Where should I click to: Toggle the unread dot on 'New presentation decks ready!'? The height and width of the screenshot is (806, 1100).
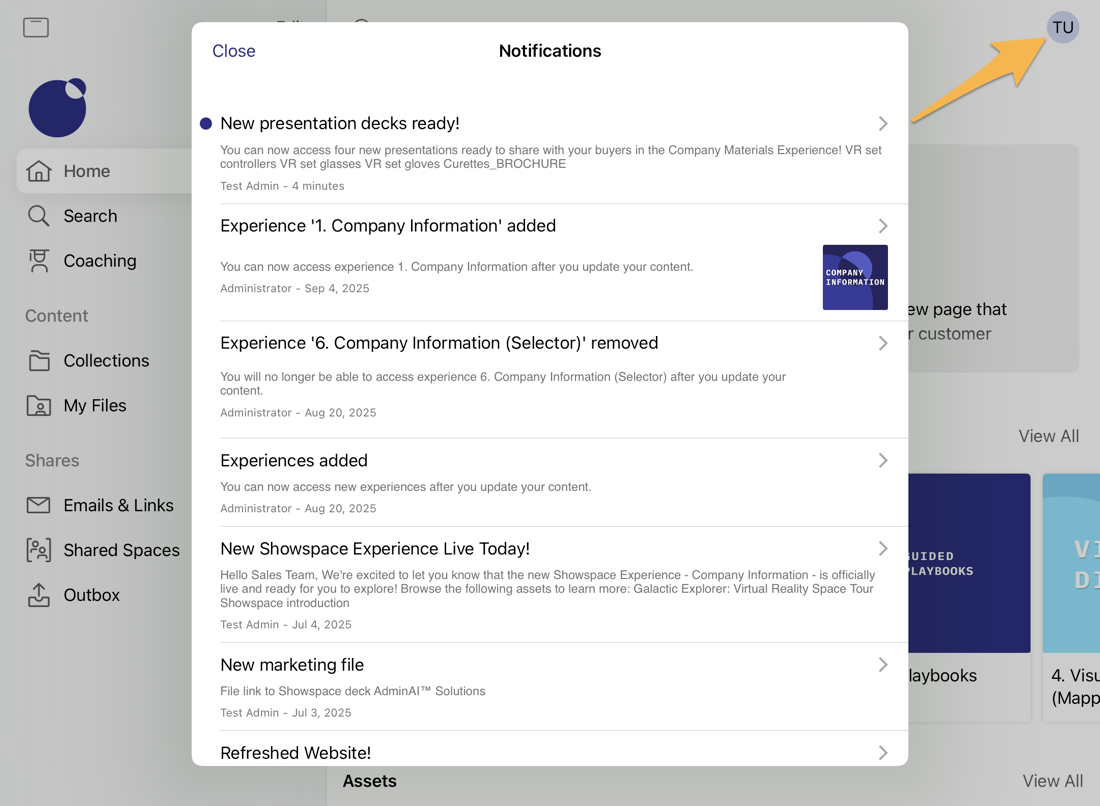(205, 123)
